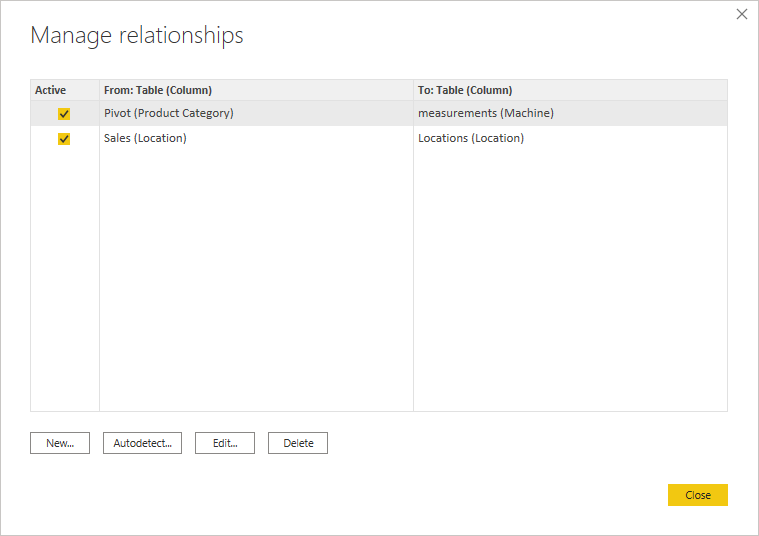This screenshot has width=759, height=536.
Task: Run Autodetect... for relationships
Action: [142, 443]
